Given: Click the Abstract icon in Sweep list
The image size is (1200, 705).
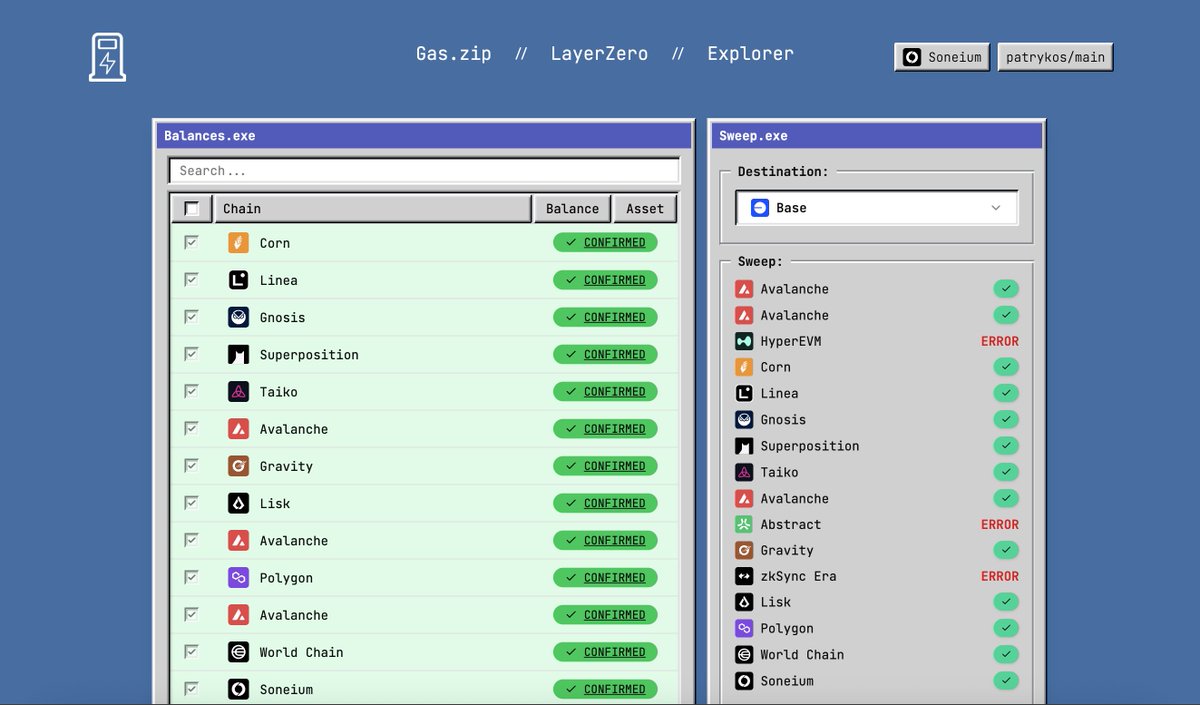Looking at the screenshot, I should point(744,524).
